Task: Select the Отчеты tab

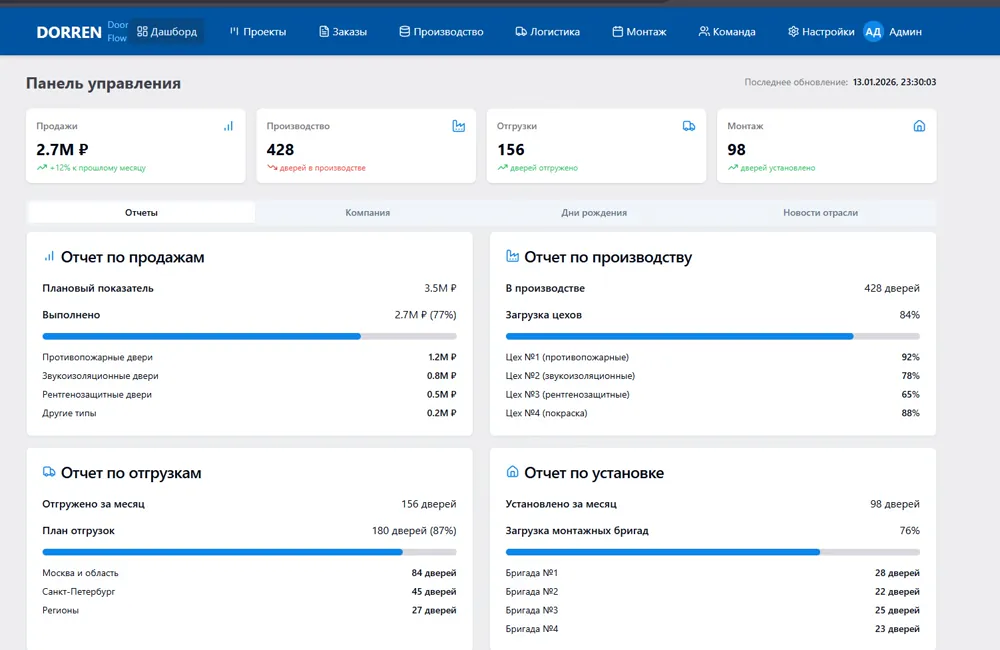Action: tap(142, 212)
